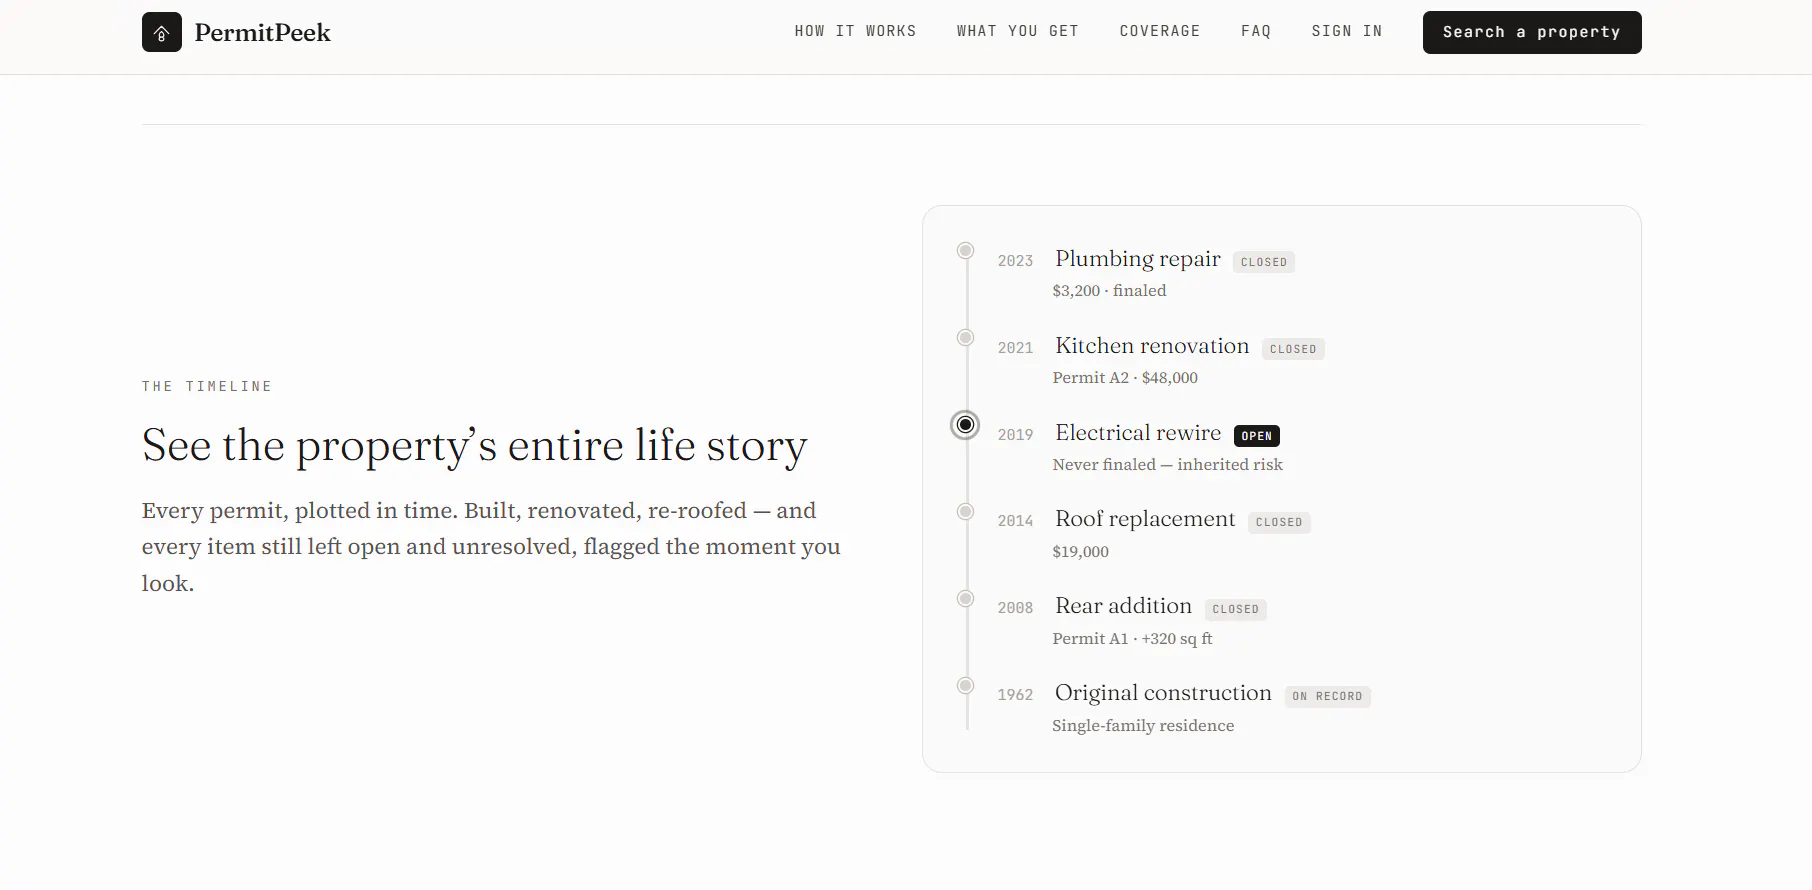Click the ON RECORD badge
Screen dimensions: 1812x890
click(1327, 696)
